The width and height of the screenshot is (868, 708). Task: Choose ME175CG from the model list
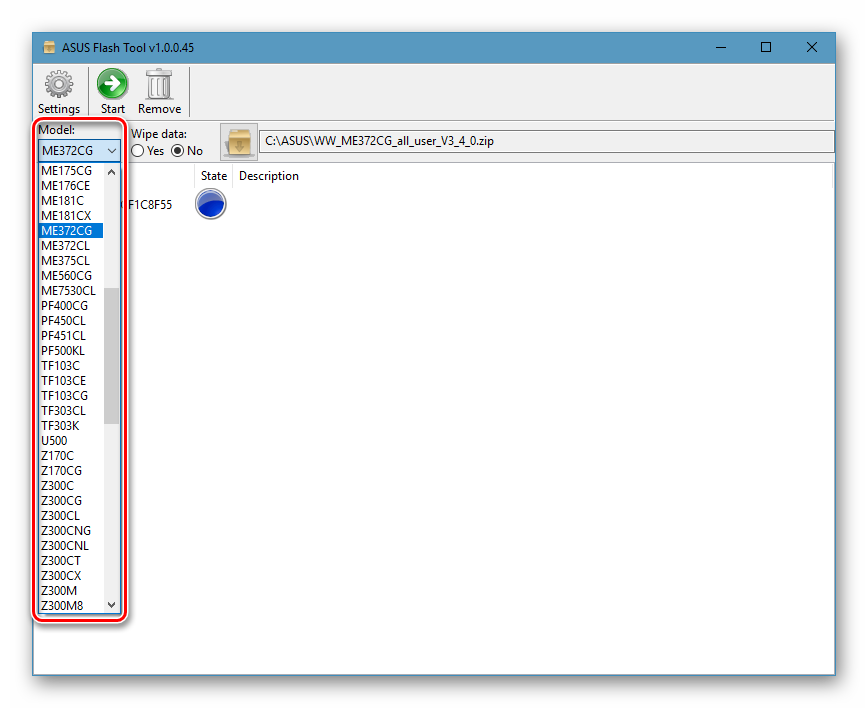(71, 170)
